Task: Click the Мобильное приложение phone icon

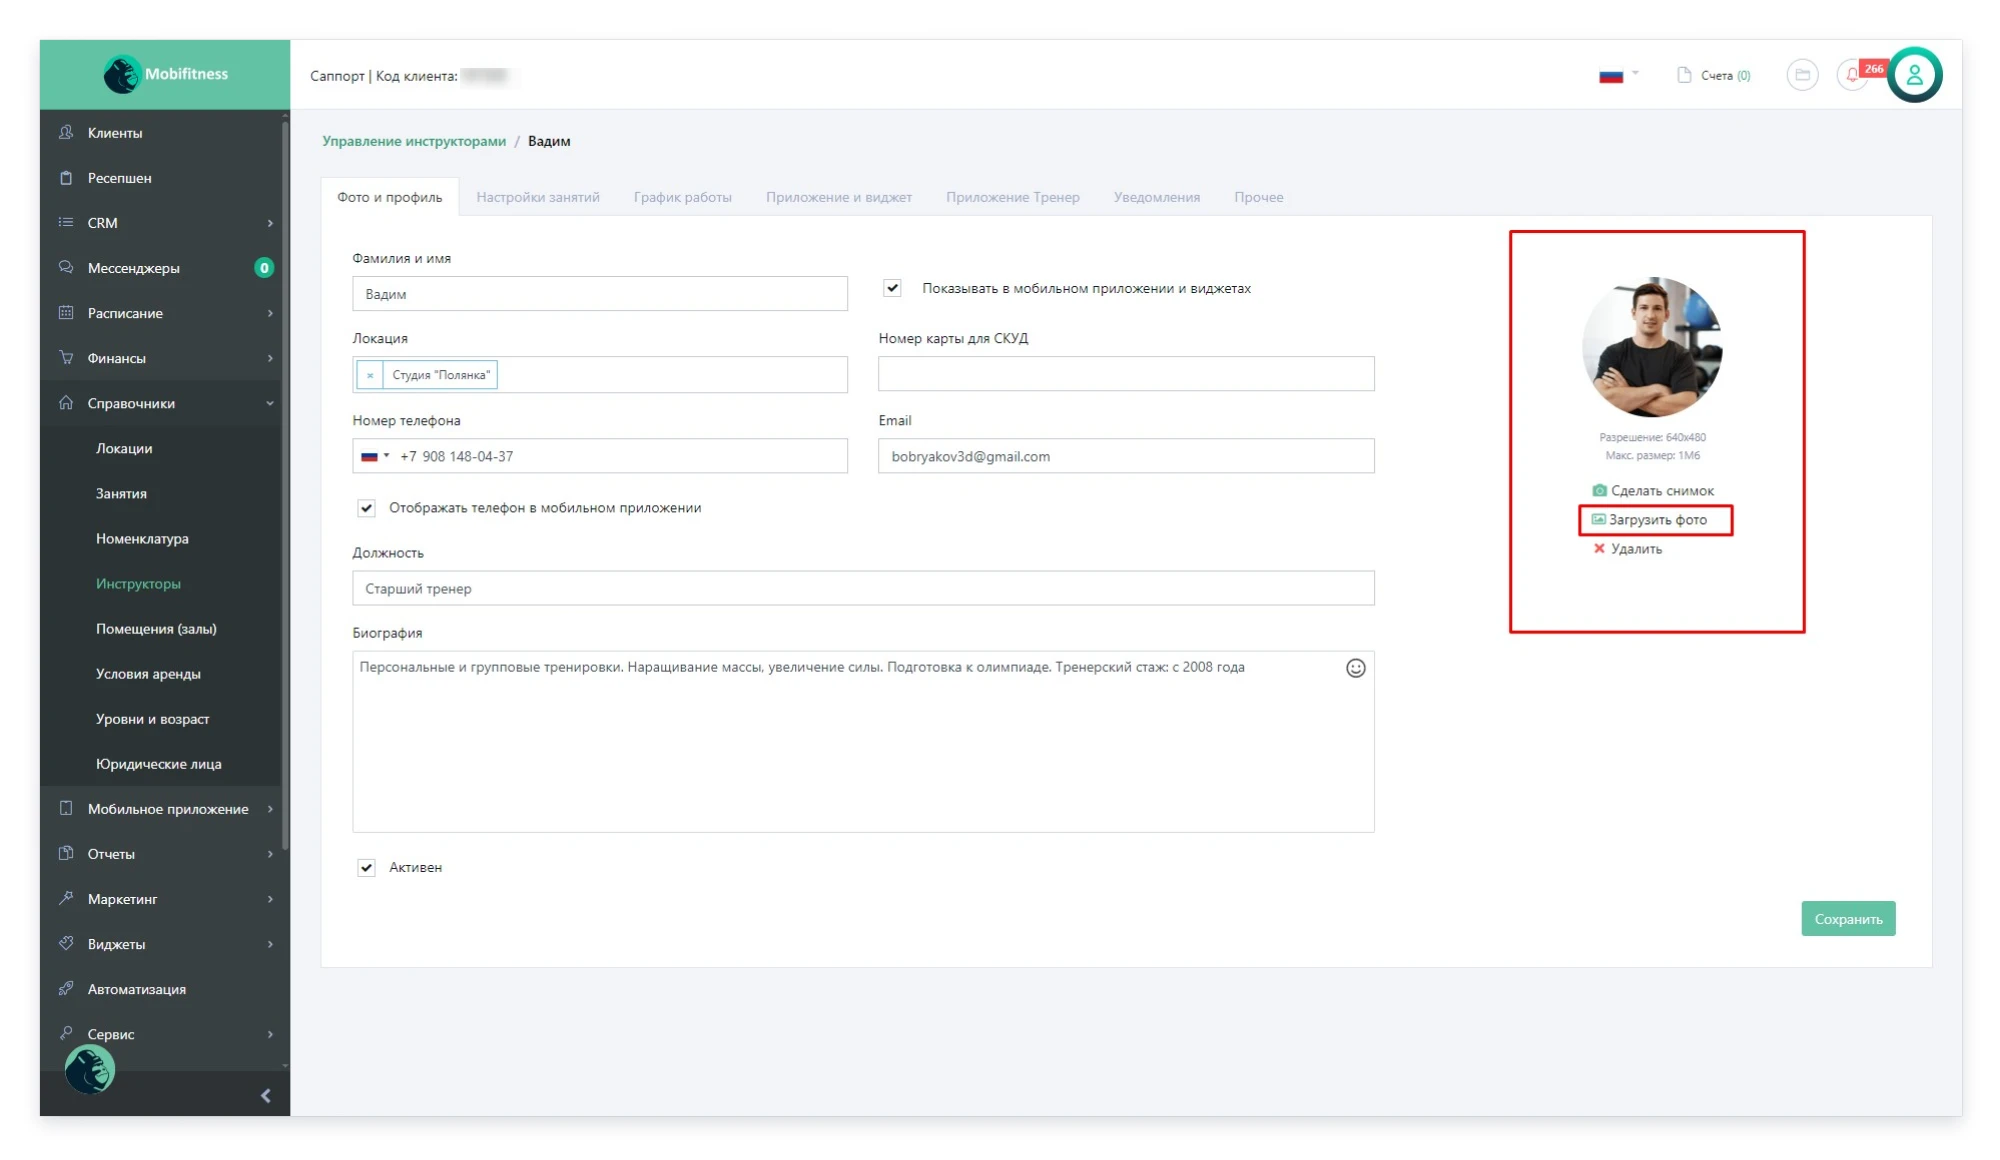Action: pos(66,808)
